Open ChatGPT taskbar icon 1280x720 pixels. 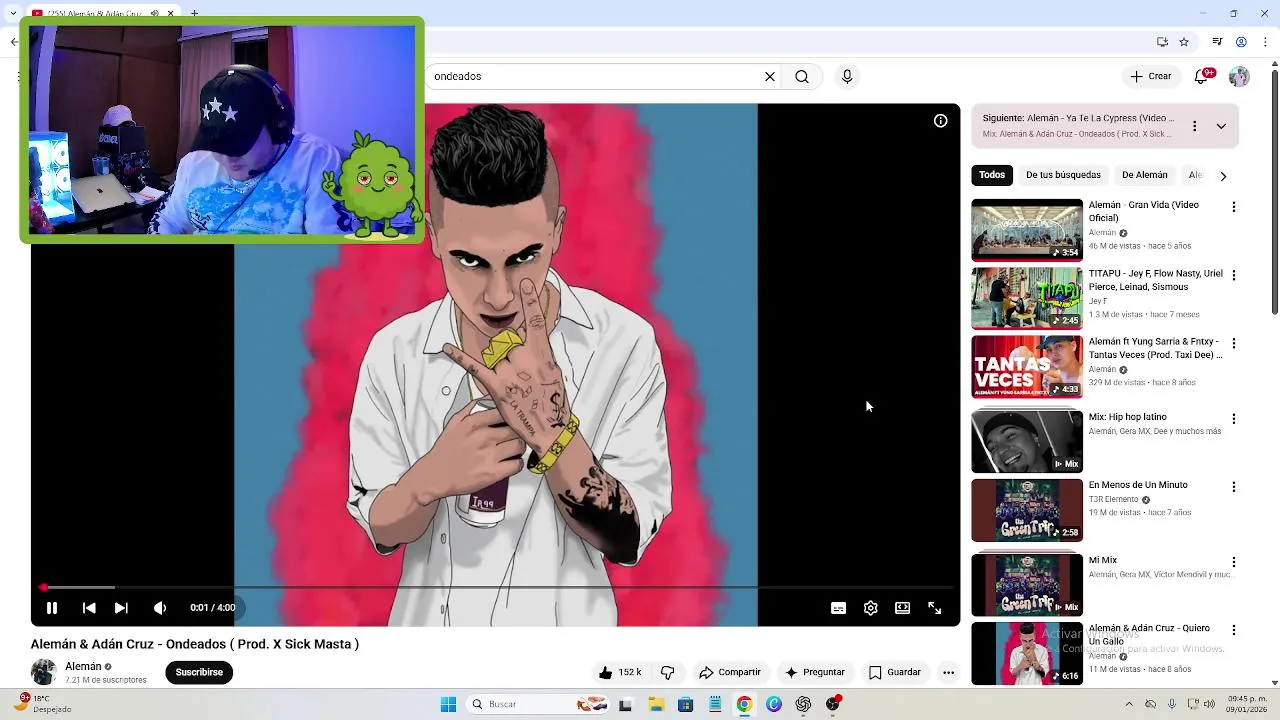point(803,704)
